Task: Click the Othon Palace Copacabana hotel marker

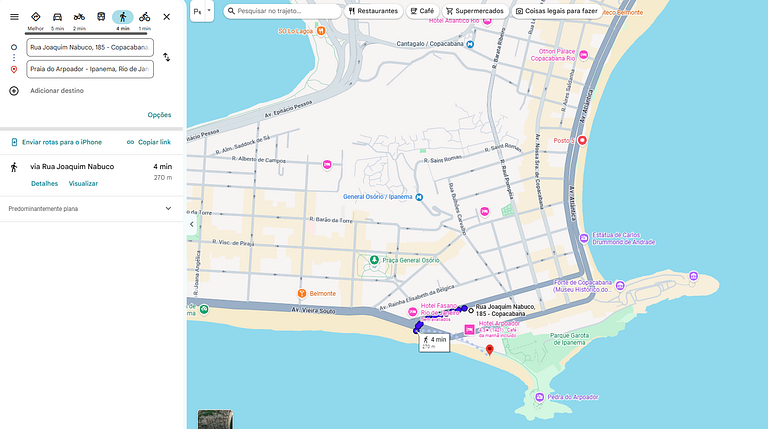Action: coord(583,55)
